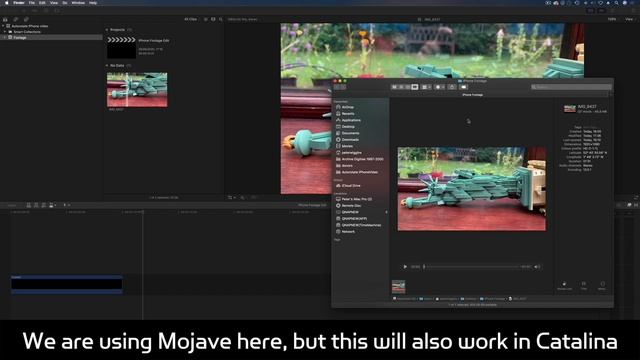Switch Finder to list view

[401, 87]
